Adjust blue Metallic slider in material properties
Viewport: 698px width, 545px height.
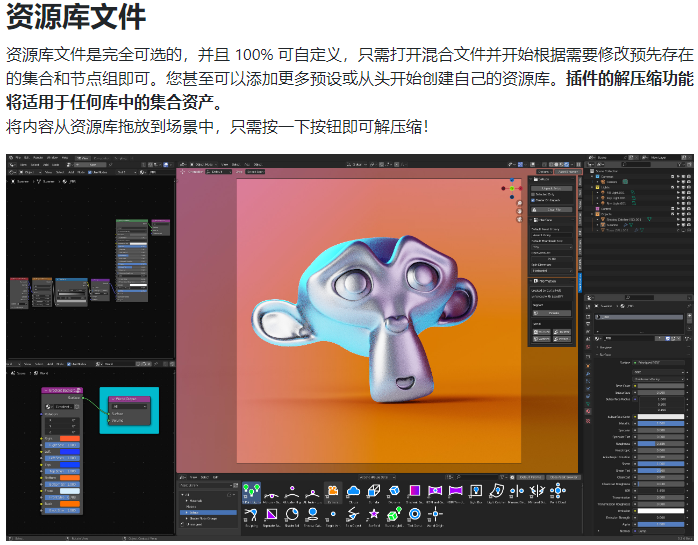(661, 423)
